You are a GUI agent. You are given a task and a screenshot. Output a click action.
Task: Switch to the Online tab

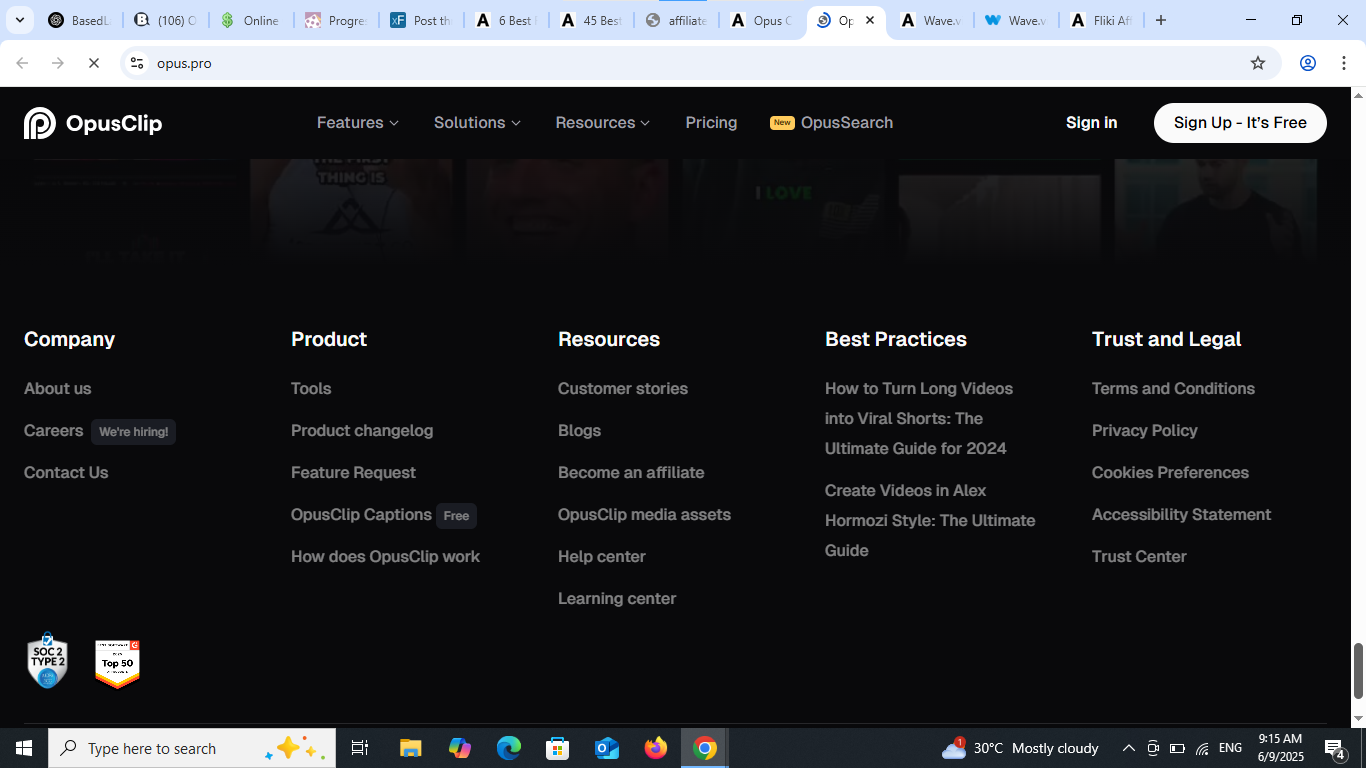[x=250, y=20]
